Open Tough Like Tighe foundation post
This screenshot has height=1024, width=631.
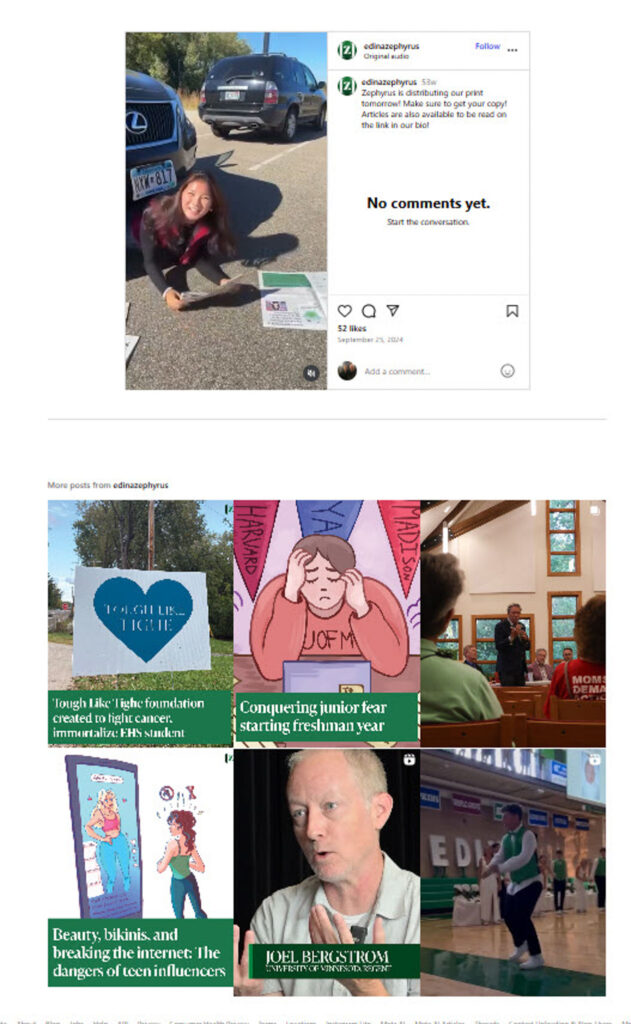140,623
